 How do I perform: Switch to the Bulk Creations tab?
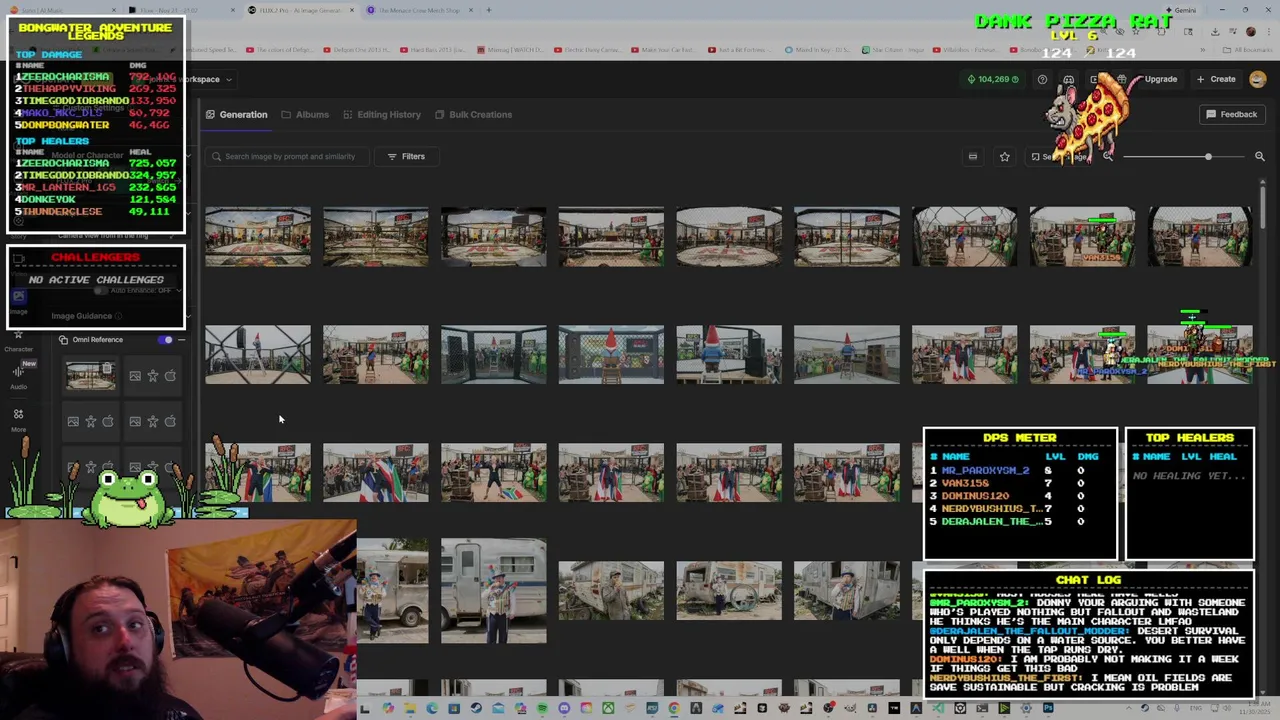click(x=473, y=114)
